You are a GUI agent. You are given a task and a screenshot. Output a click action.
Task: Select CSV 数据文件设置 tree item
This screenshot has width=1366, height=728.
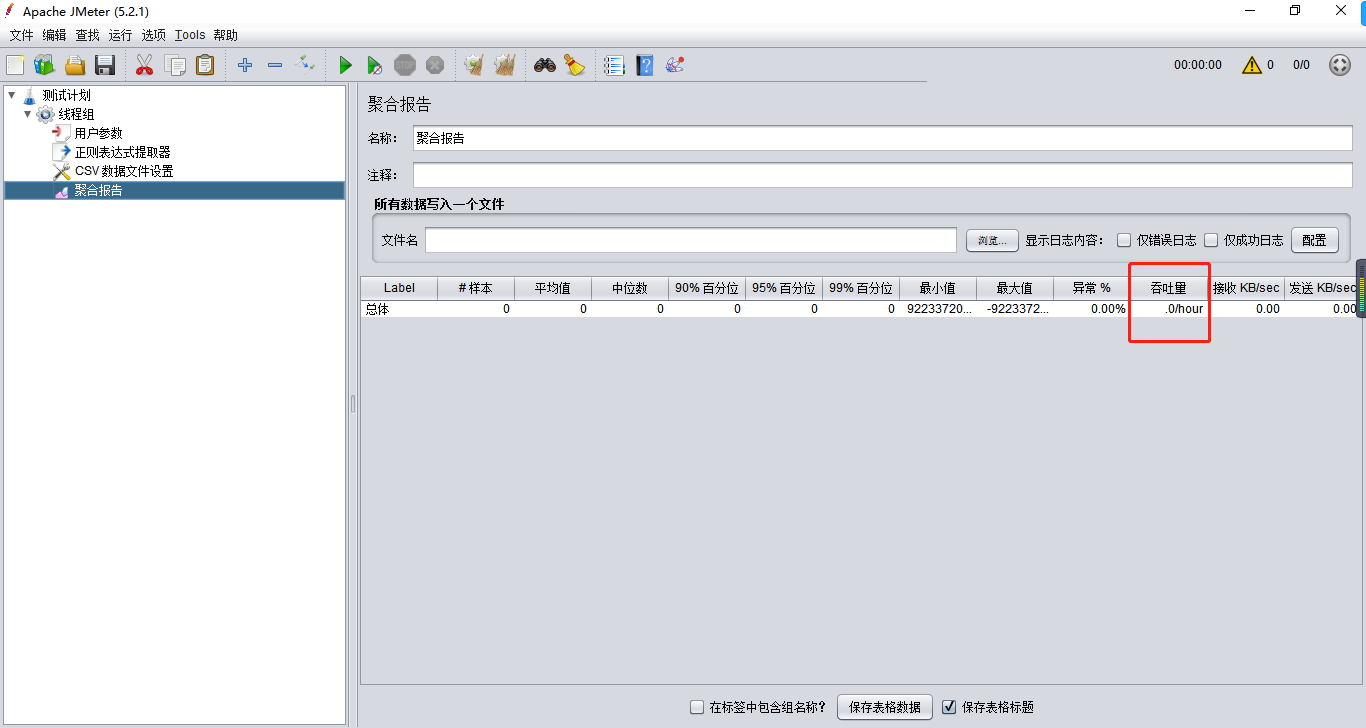124,171
